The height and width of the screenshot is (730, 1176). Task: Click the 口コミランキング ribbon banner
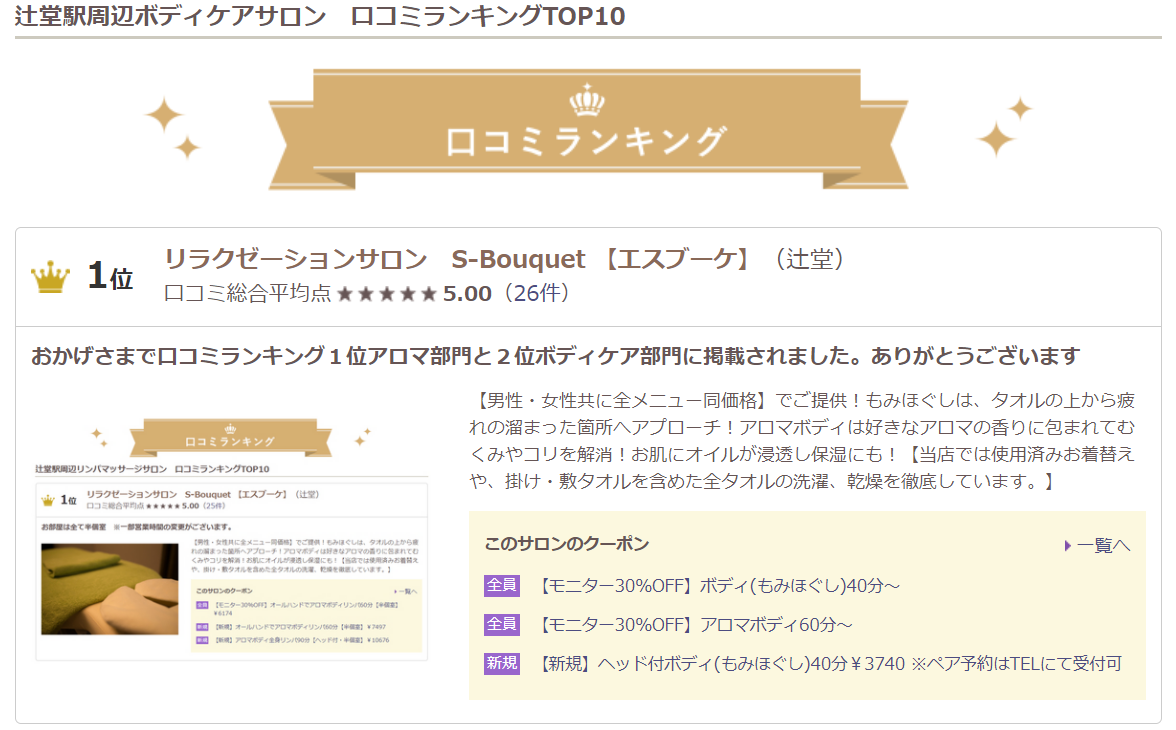coord(587,131)
